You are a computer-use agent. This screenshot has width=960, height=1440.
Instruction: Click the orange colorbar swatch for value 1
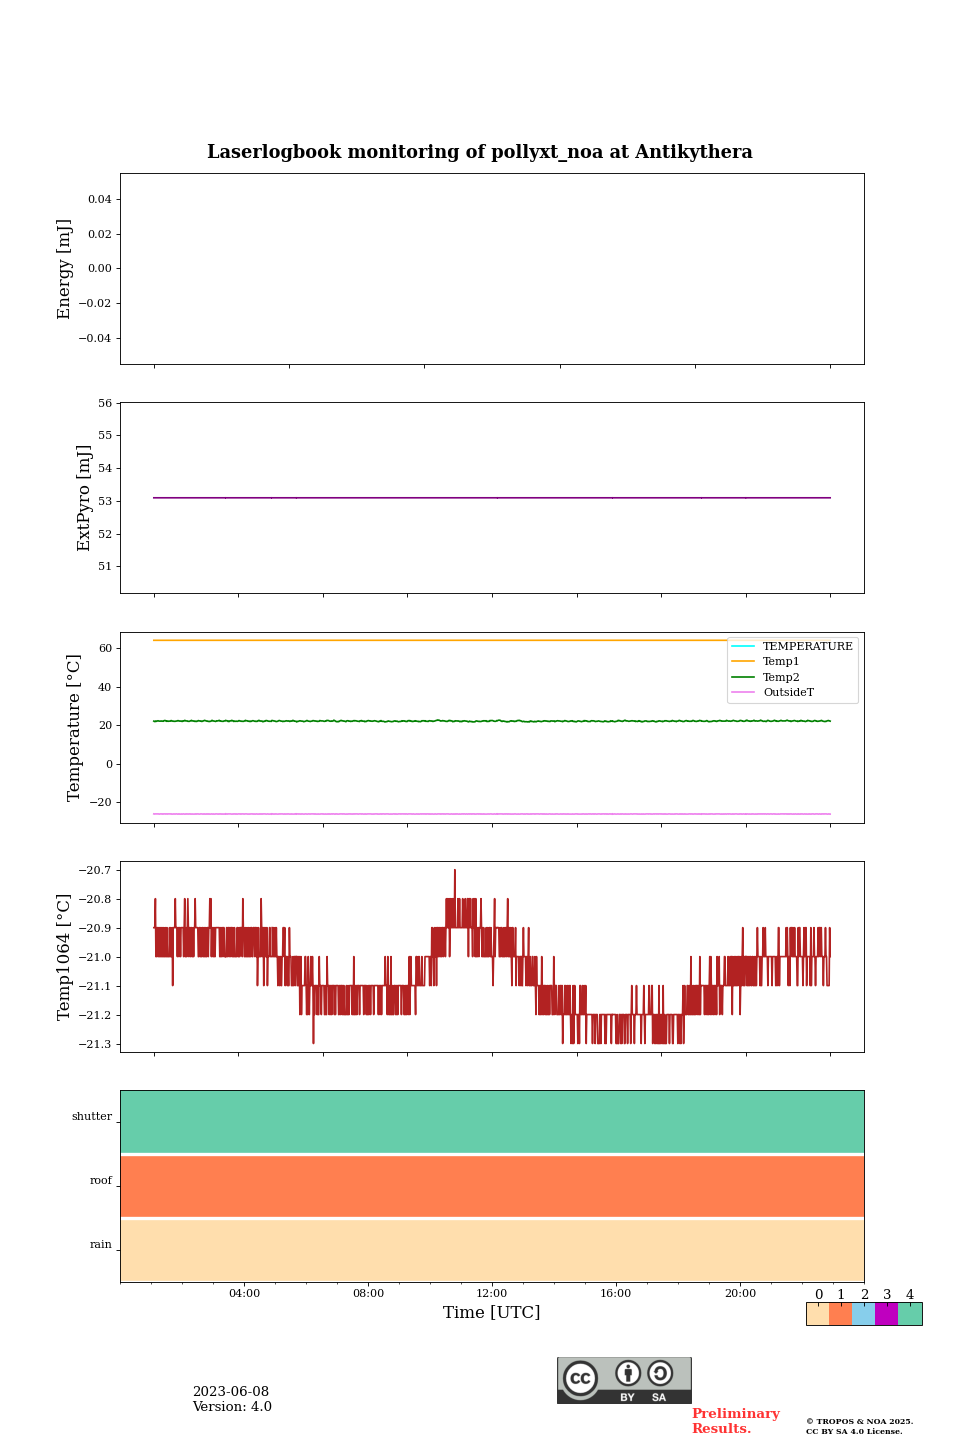(x=841, y=1314)
